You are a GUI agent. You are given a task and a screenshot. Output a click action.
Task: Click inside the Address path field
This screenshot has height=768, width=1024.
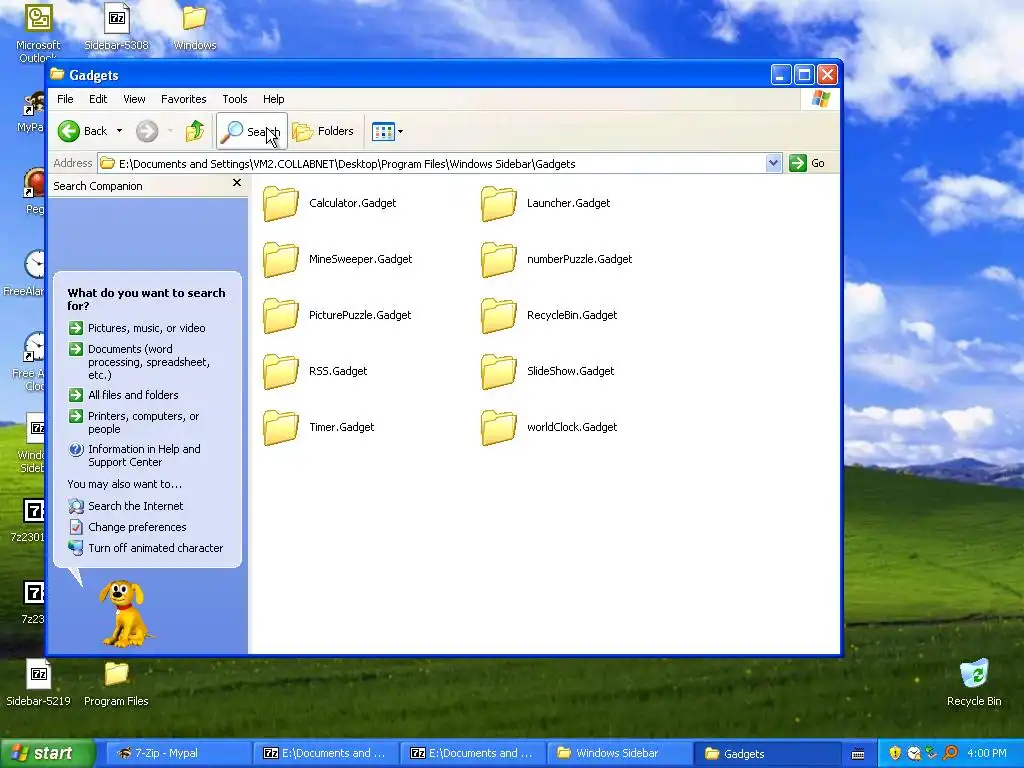[431, 163]
